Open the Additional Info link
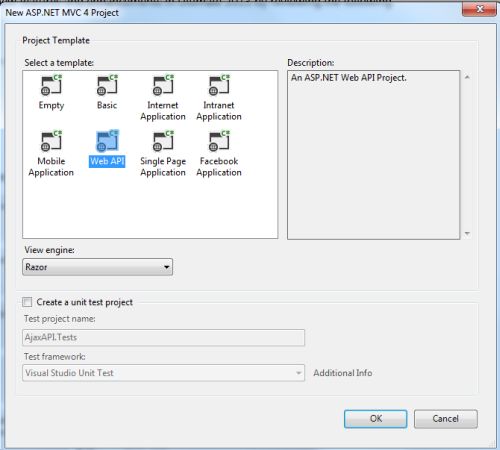This screenshot has width=500, height=450. (343, 373)
